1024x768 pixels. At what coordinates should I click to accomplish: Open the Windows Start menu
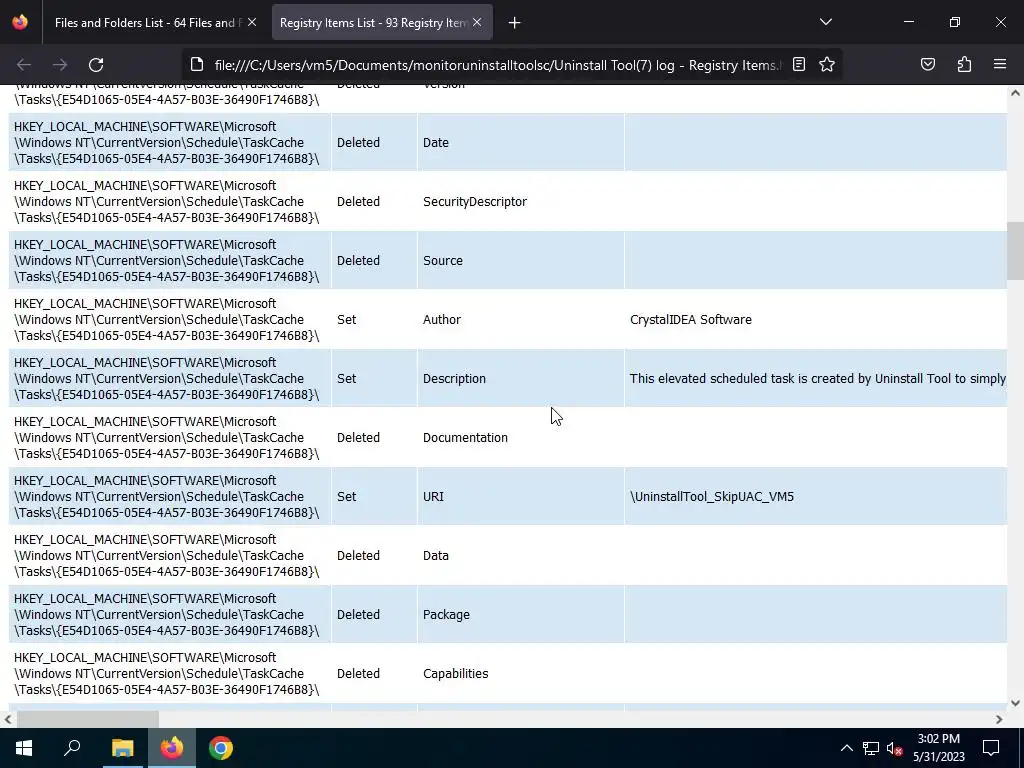(24, 748)
